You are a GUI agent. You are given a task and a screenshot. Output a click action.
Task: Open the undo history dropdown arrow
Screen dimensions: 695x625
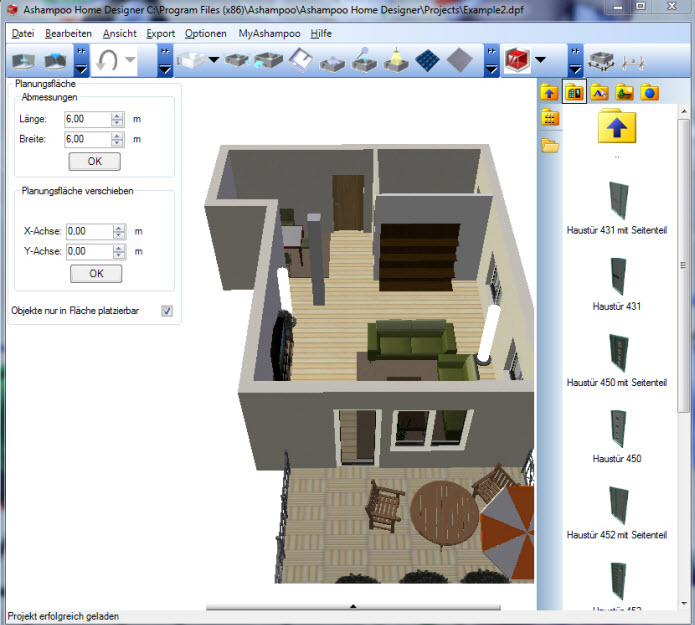[x=130, y=59]
